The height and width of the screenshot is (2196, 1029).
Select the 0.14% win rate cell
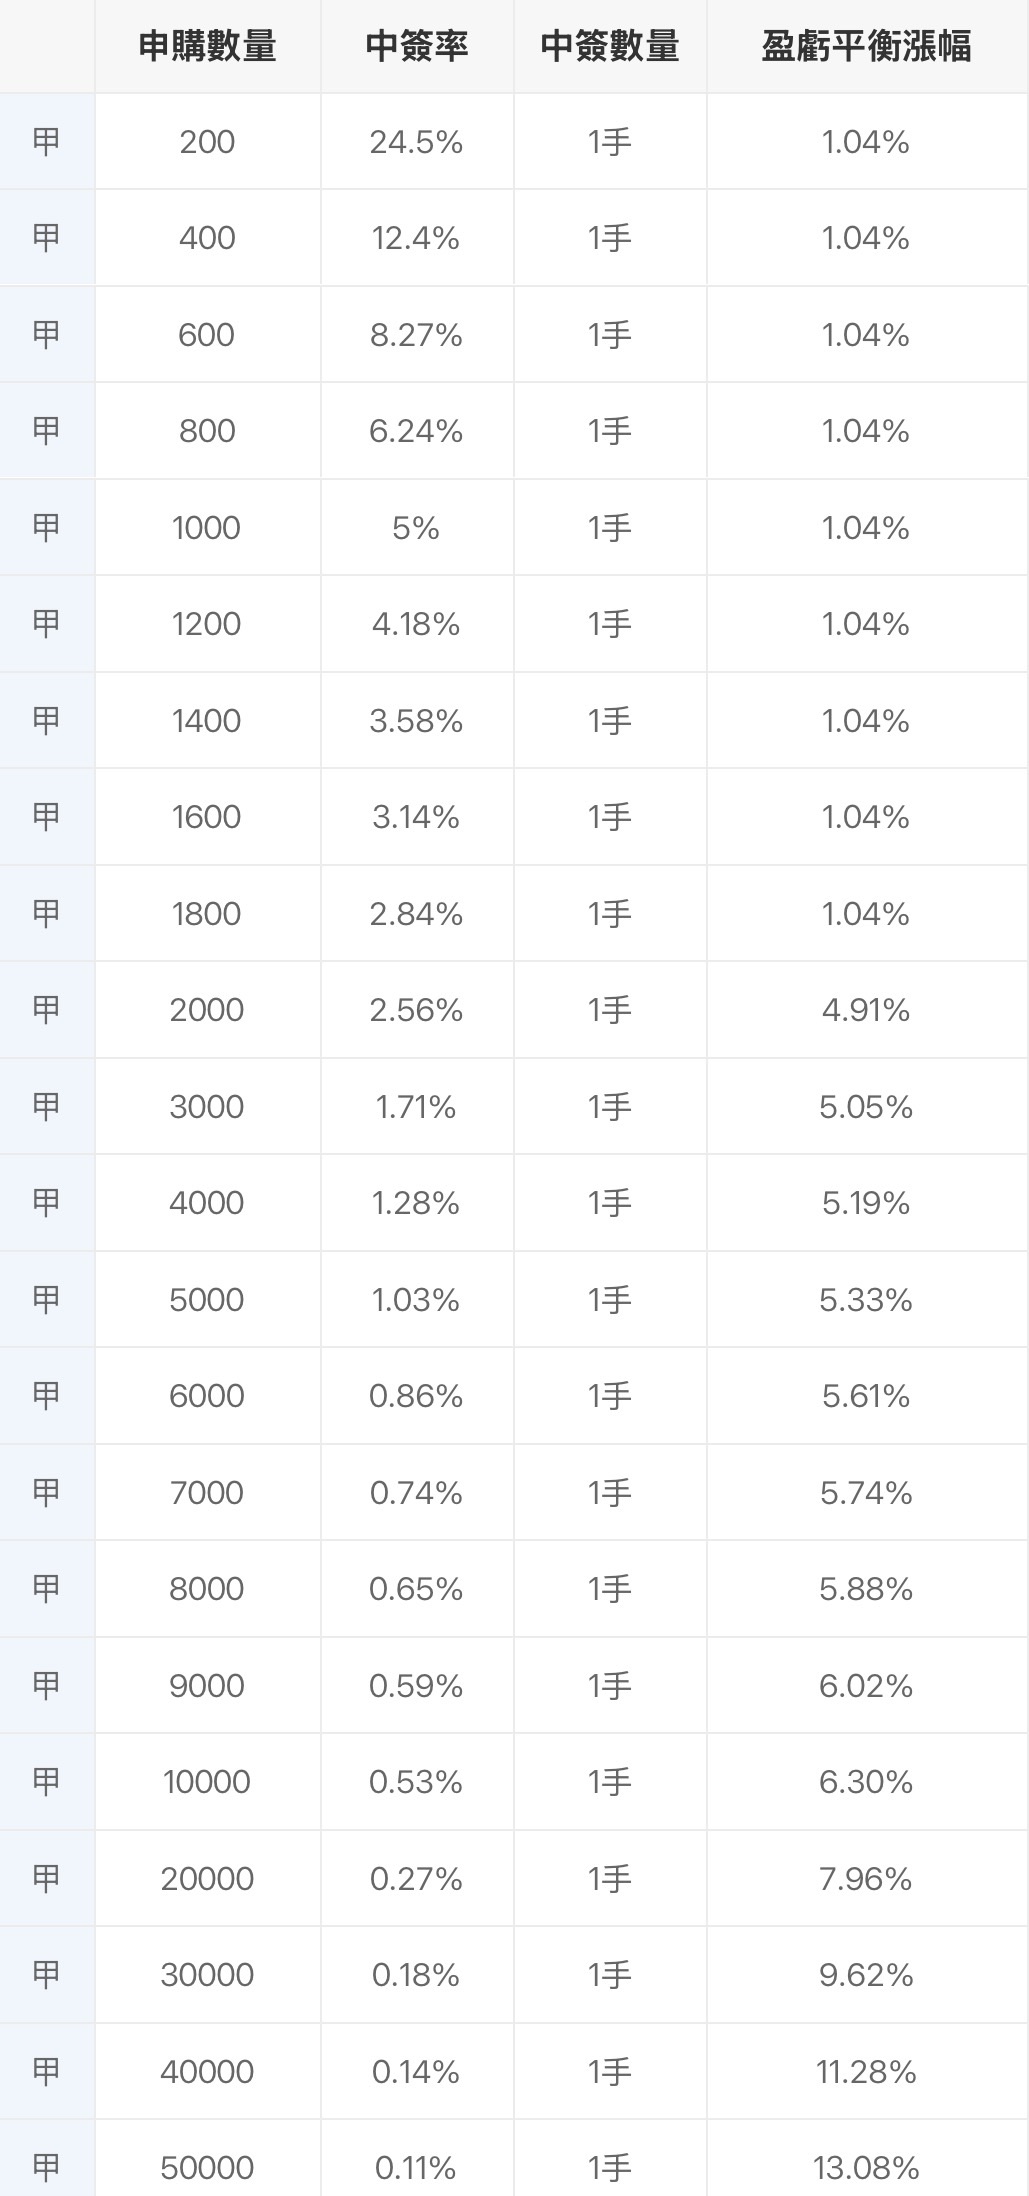pyautogui.click(x=417, y=2071)
